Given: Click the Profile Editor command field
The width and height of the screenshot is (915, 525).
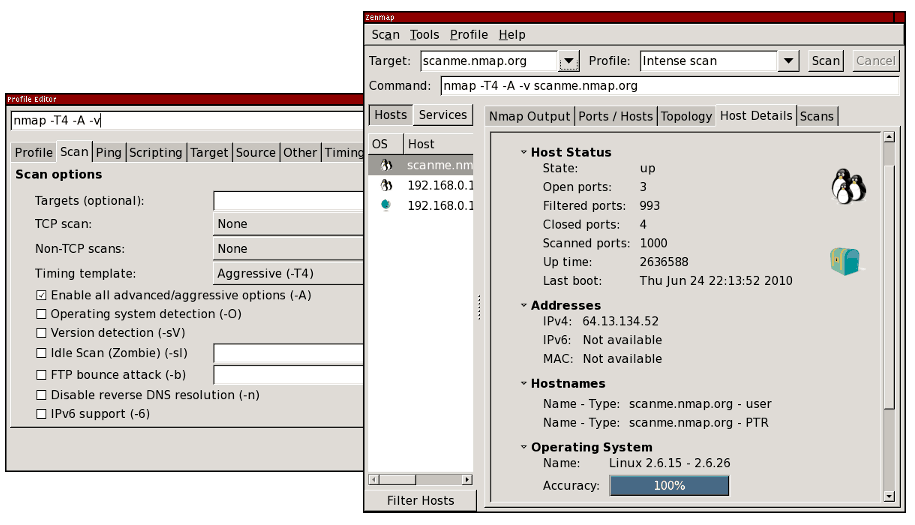Looking at the screenshot, I should [187, 121].
